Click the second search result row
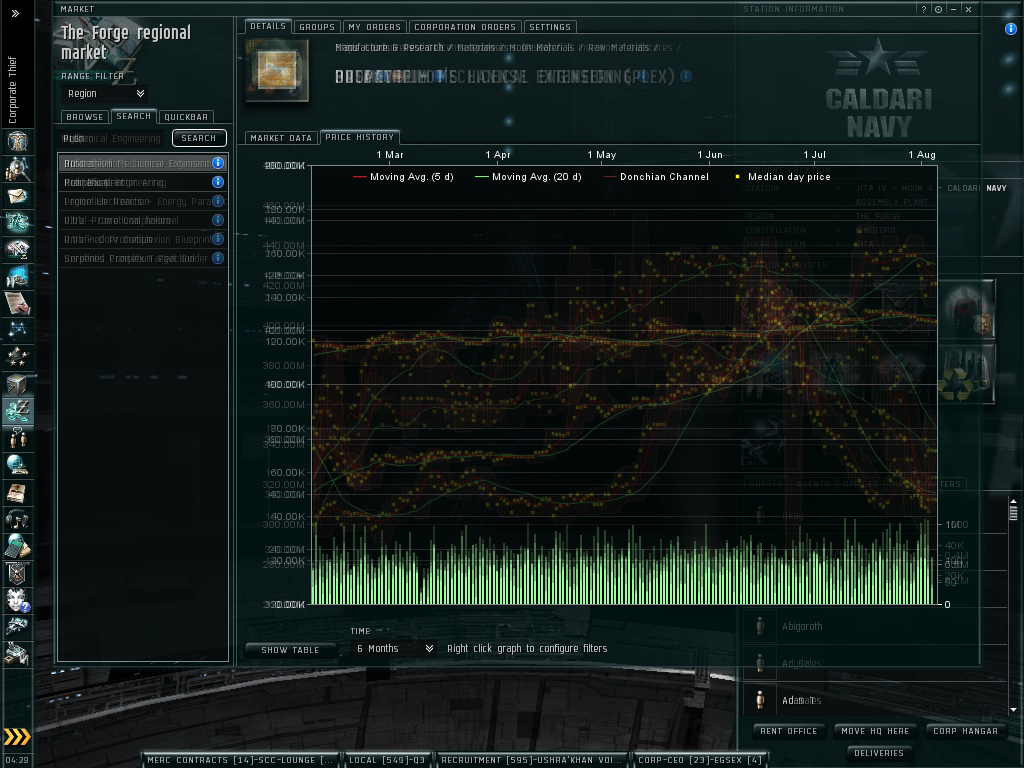 click(142, 182)
